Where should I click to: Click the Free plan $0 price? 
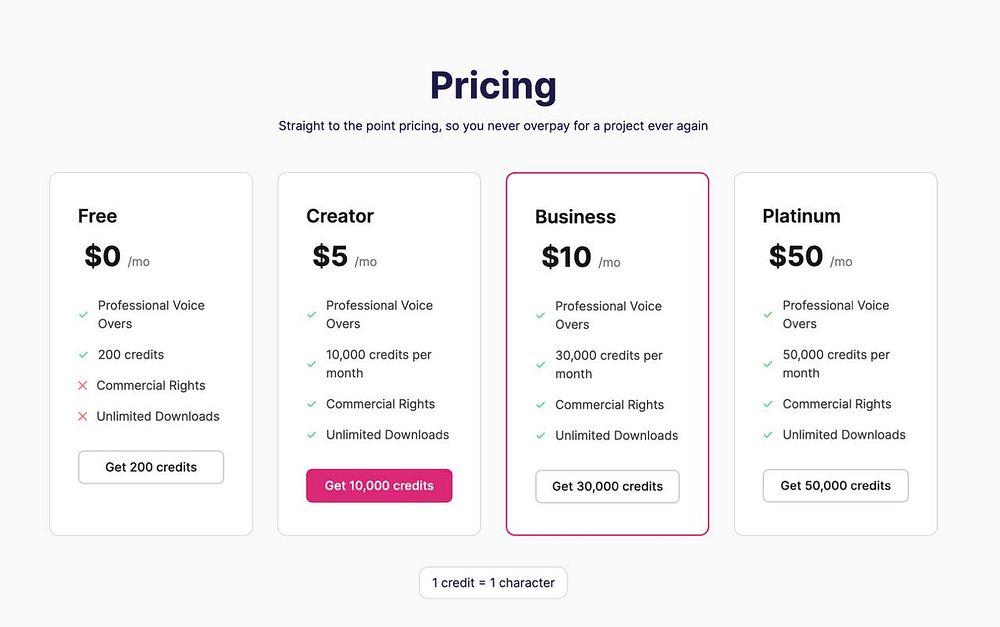pyautogui.click(x=103, y=257)
